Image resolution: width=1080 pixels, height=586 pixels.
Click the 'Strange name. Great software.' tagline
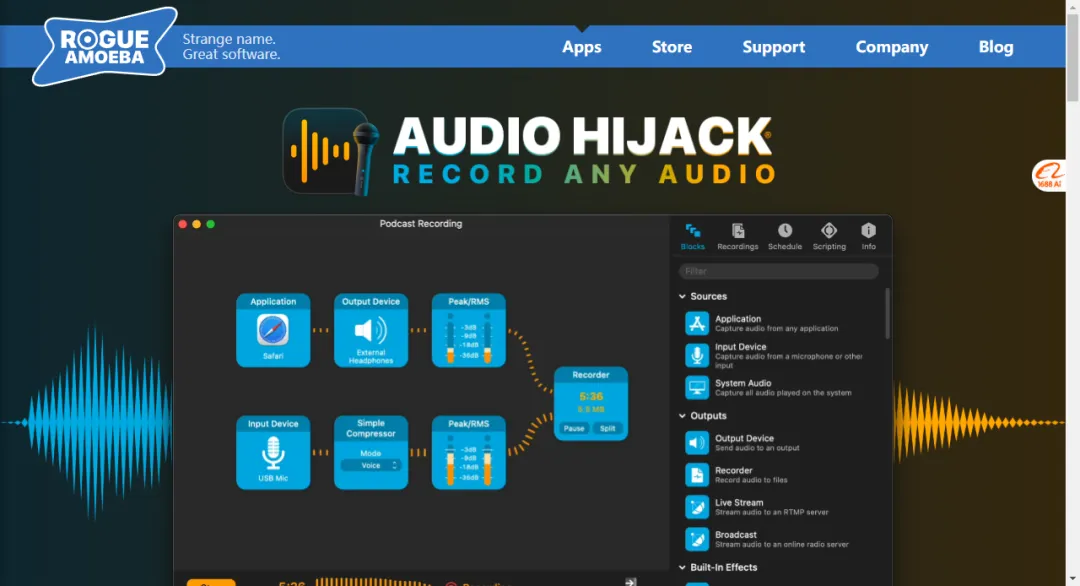pos(231,47)
